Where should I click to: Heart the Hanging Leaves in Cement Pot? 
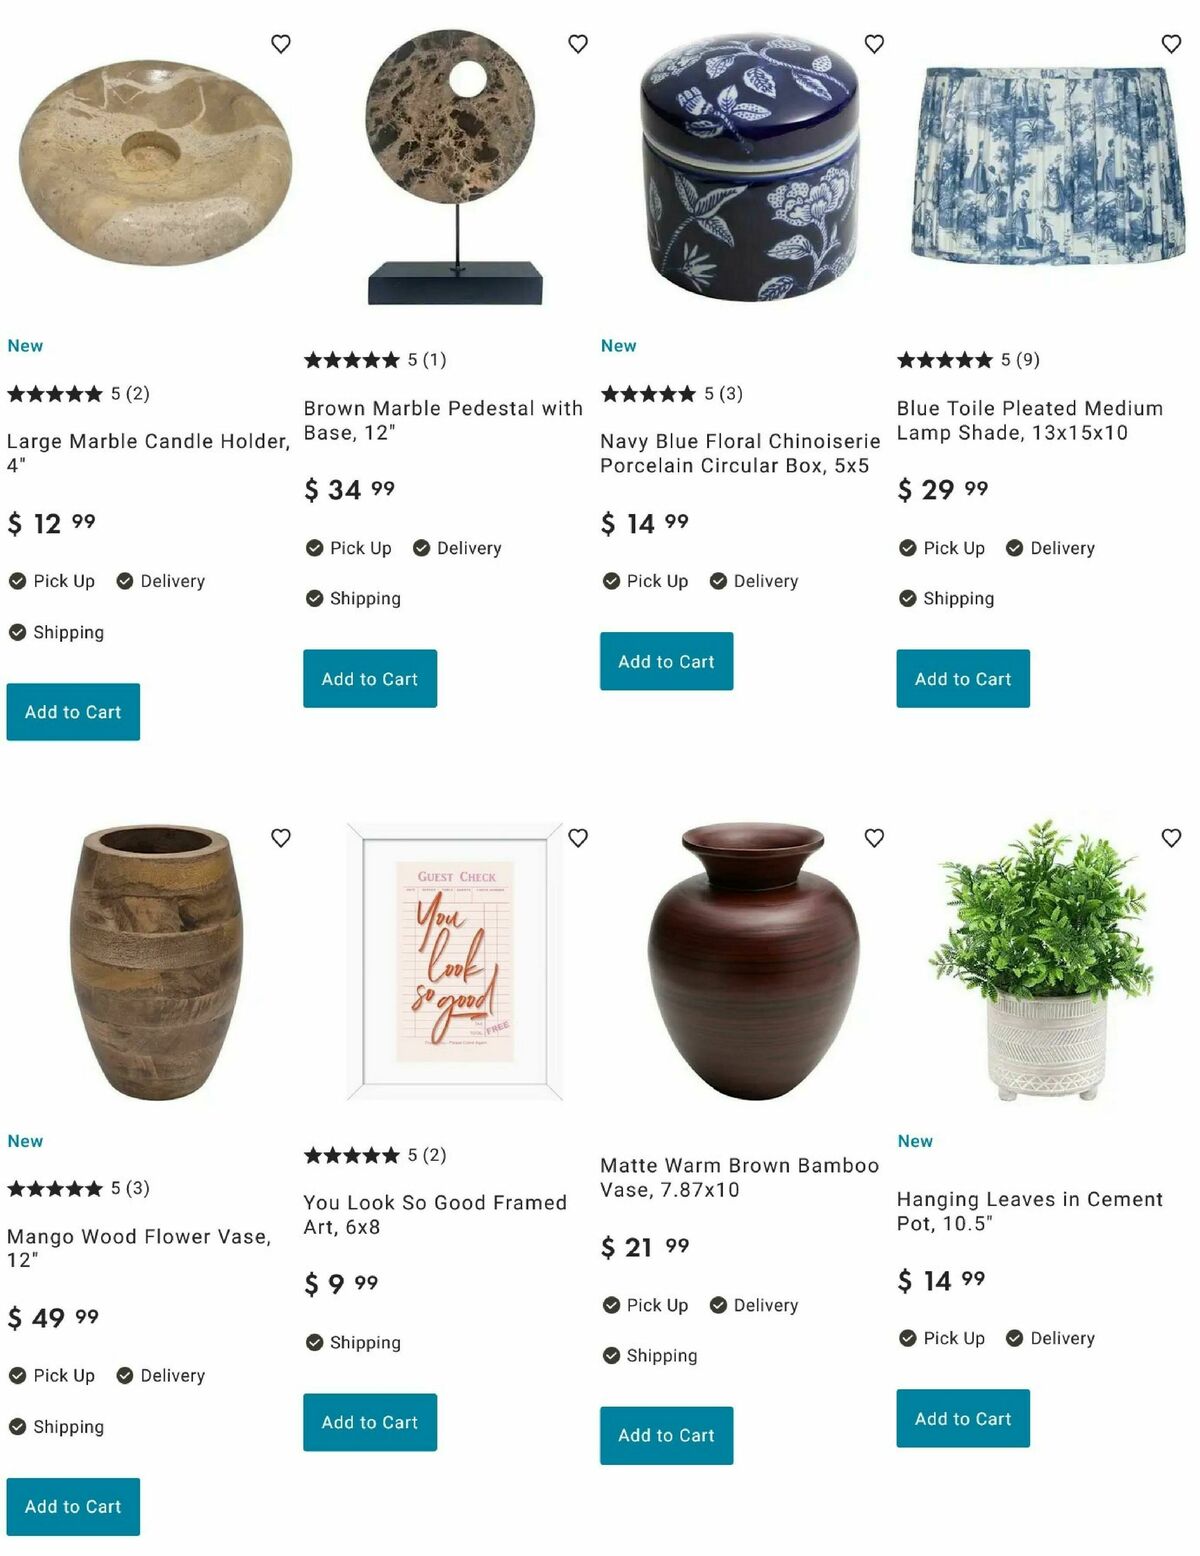pos(1171,838)
